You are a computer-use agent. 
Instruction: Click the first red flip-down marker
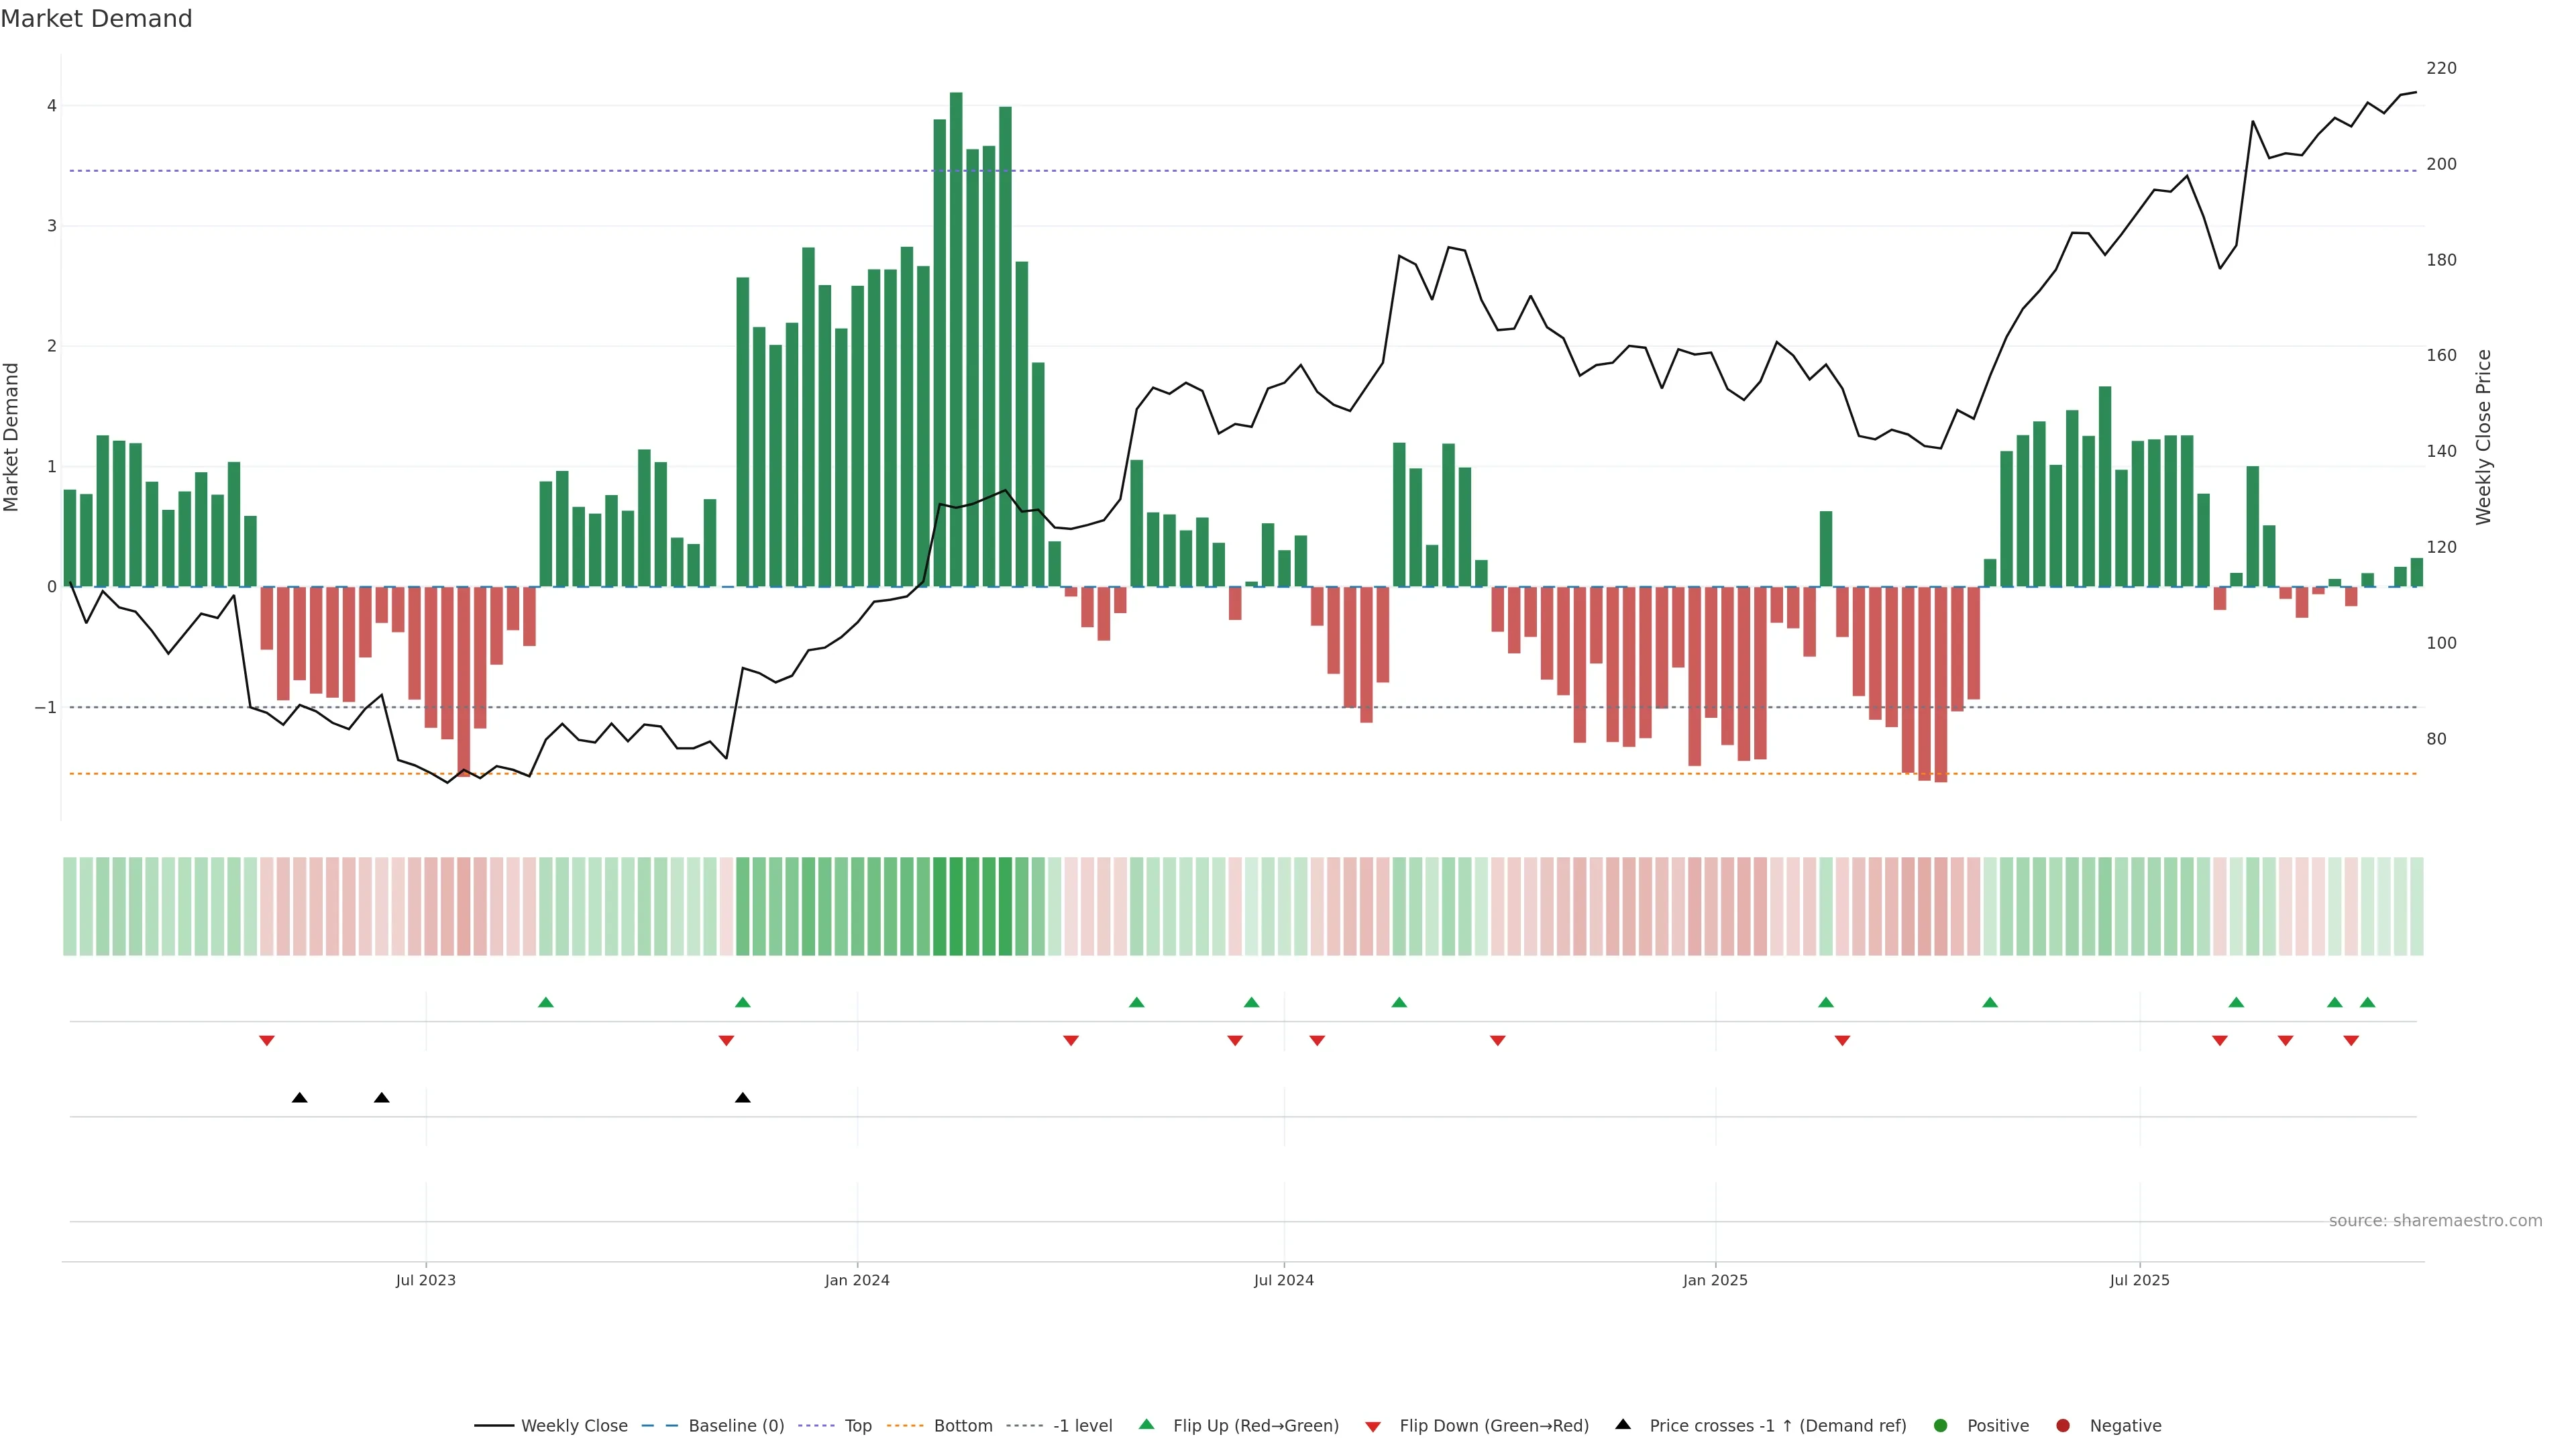(x=267, y=1041)
